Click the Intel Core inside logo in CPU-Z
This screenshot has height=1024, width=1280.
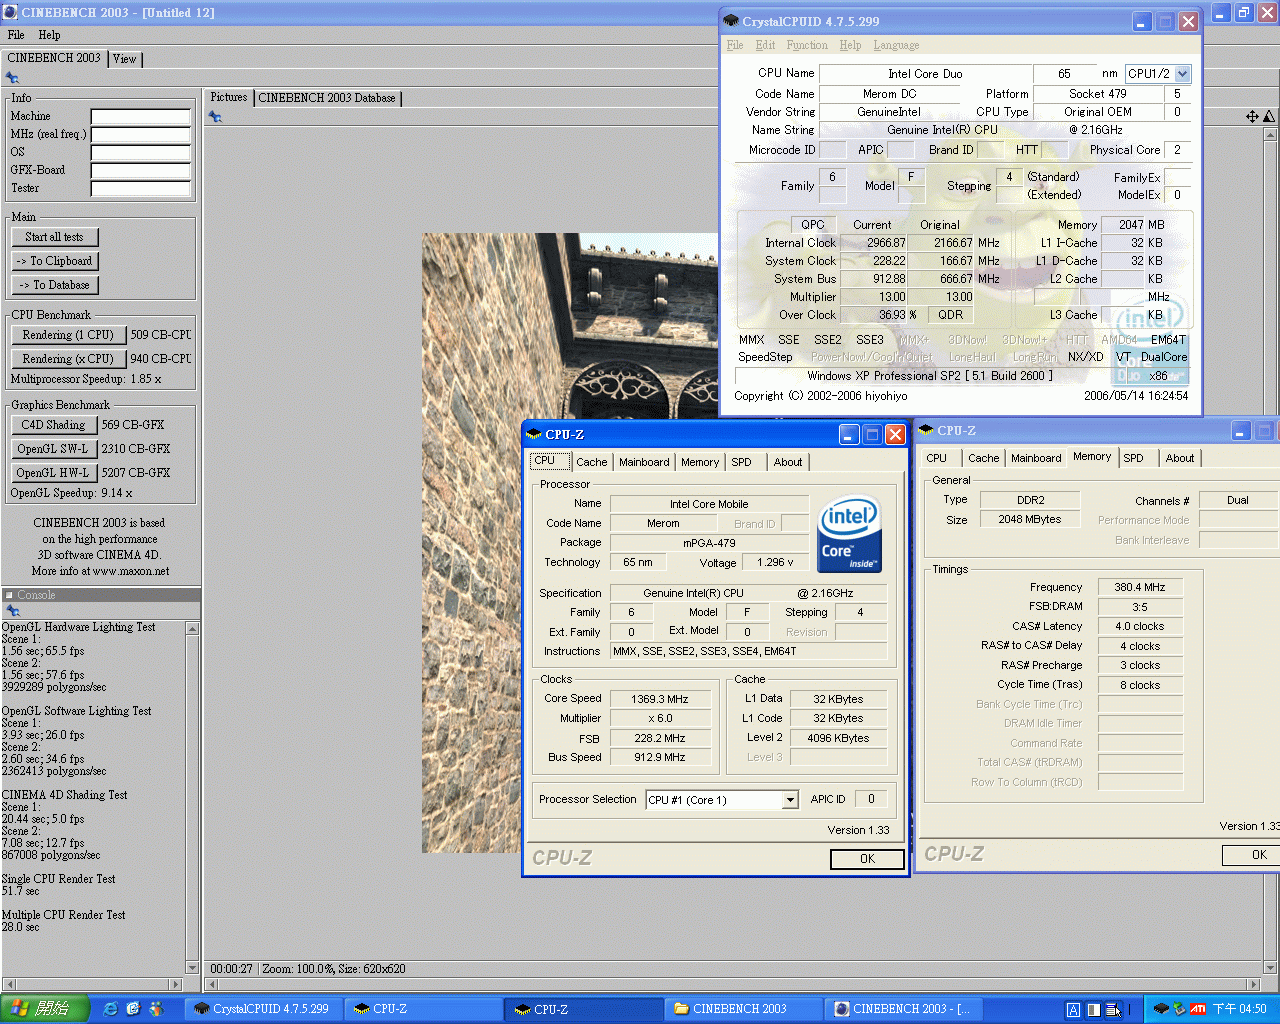(x=850, y=534)
